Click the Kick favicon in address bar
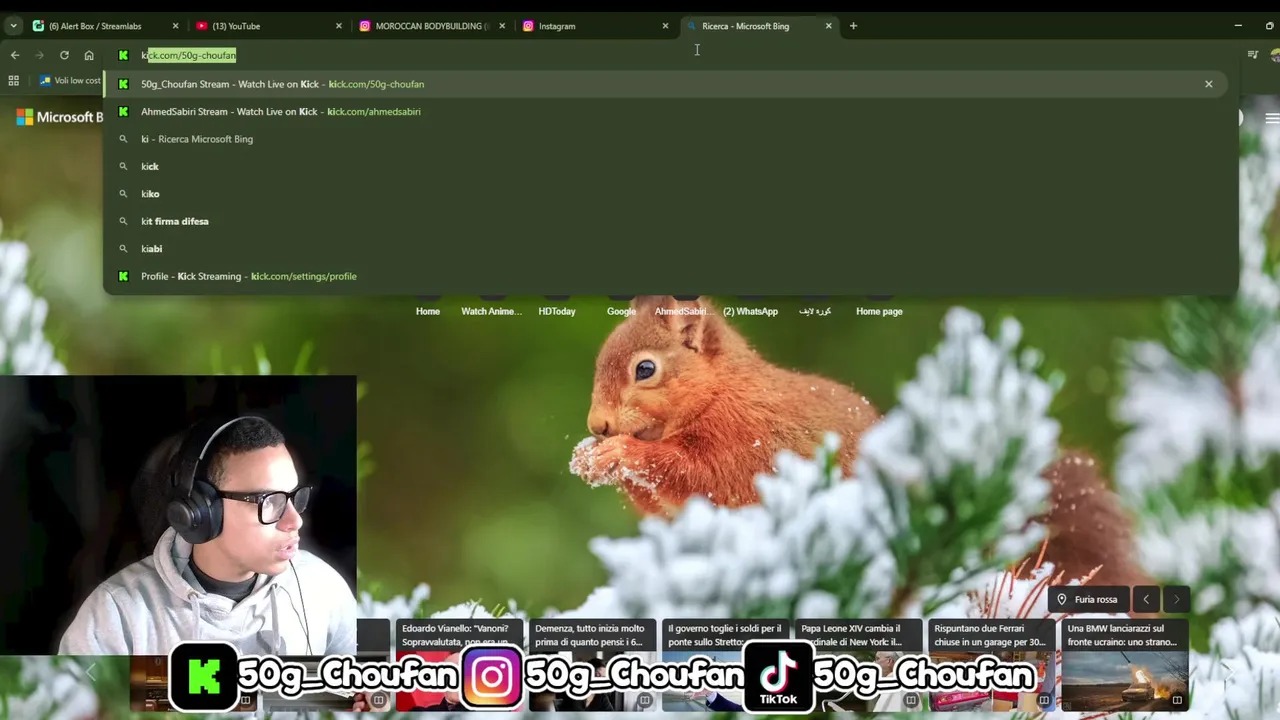 pos(123,55)
